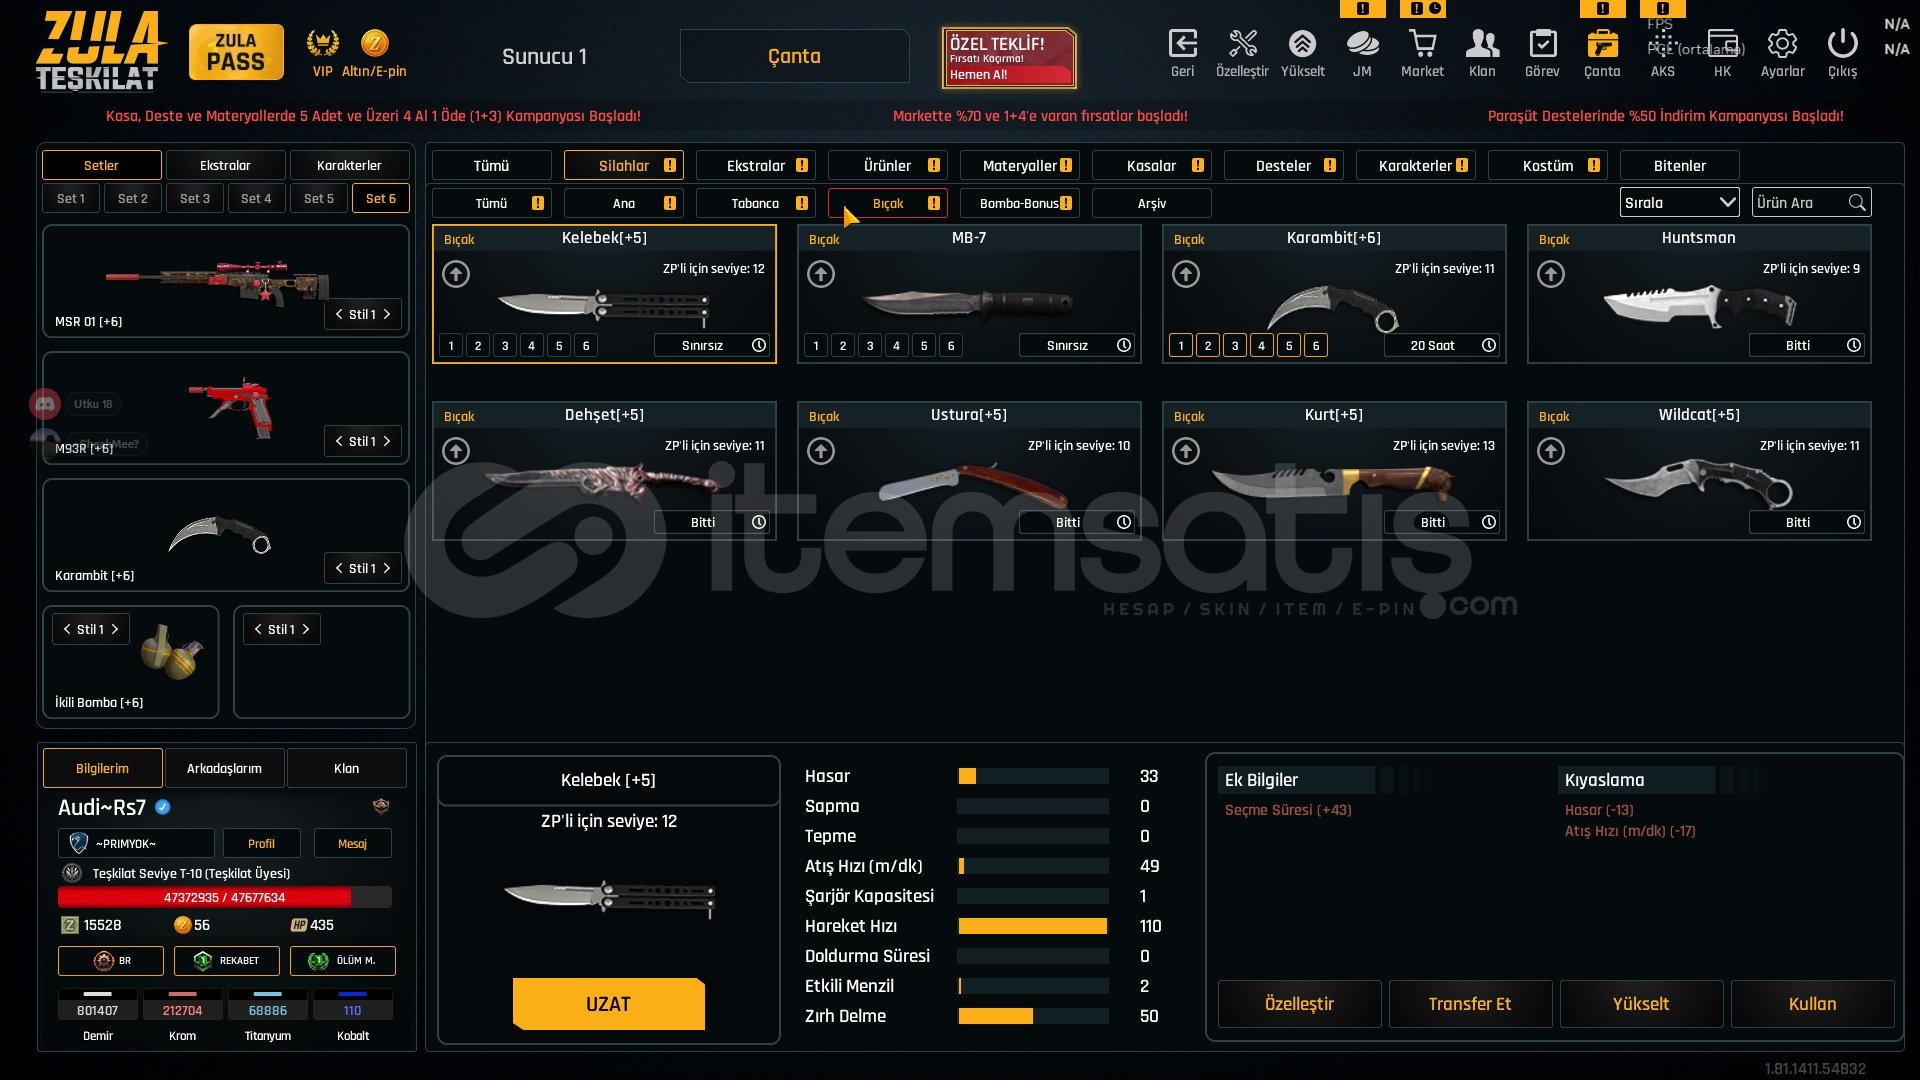Viewport: 1920px width, 1080px height.
Task: Click previous style arrow for Karambit set slot
Action: (x=339, y=569)
